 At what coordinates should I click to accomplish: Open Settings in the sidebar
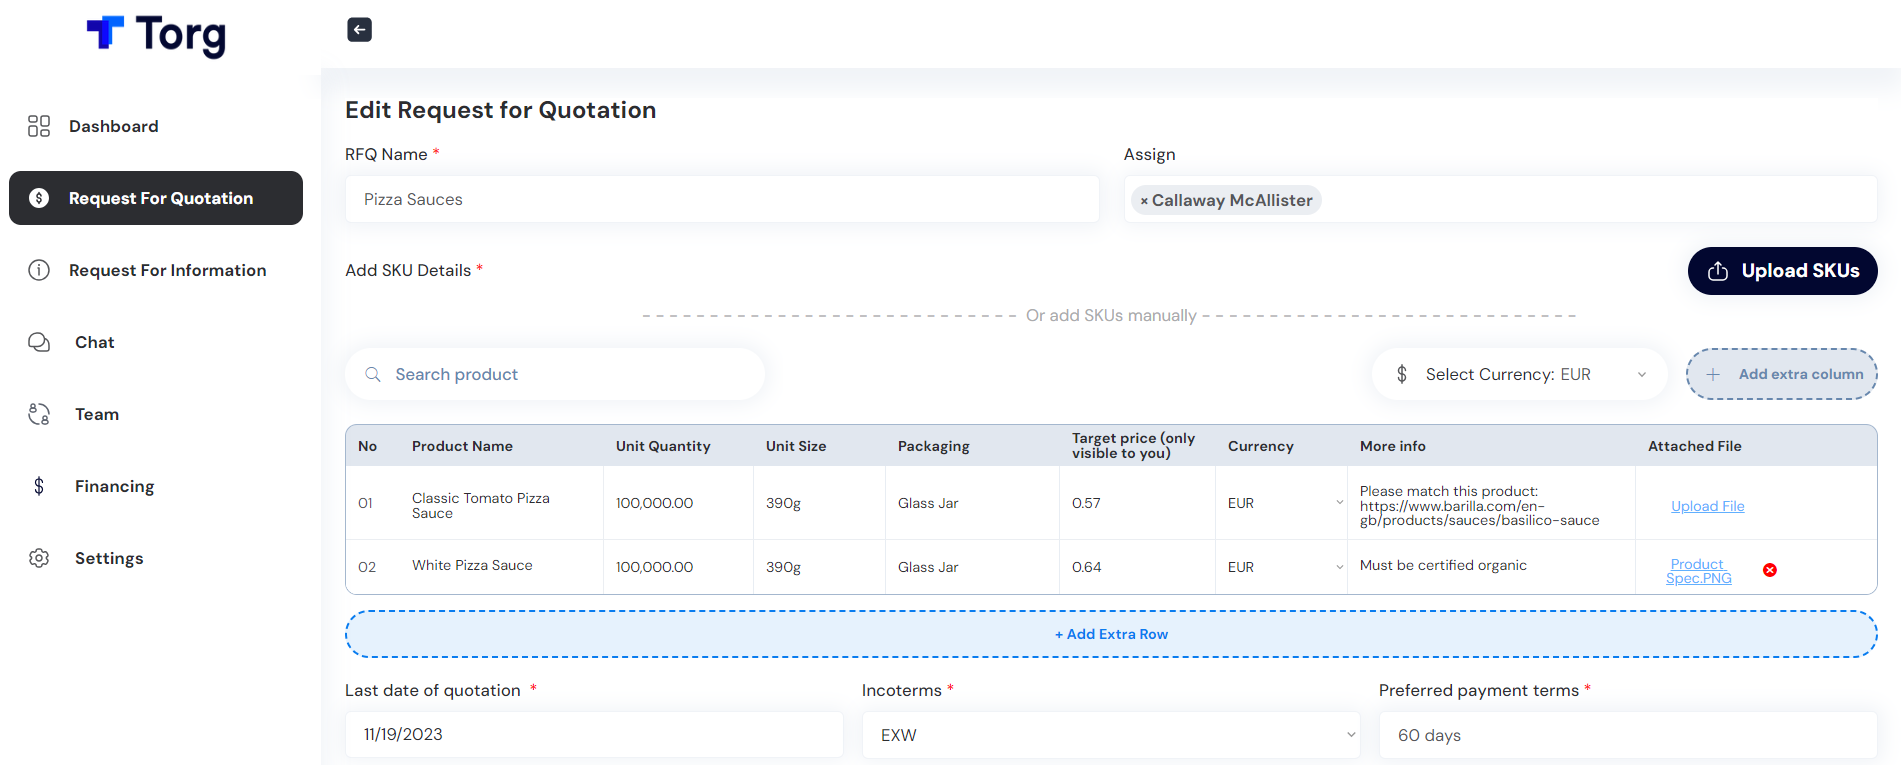click(108, 558)
